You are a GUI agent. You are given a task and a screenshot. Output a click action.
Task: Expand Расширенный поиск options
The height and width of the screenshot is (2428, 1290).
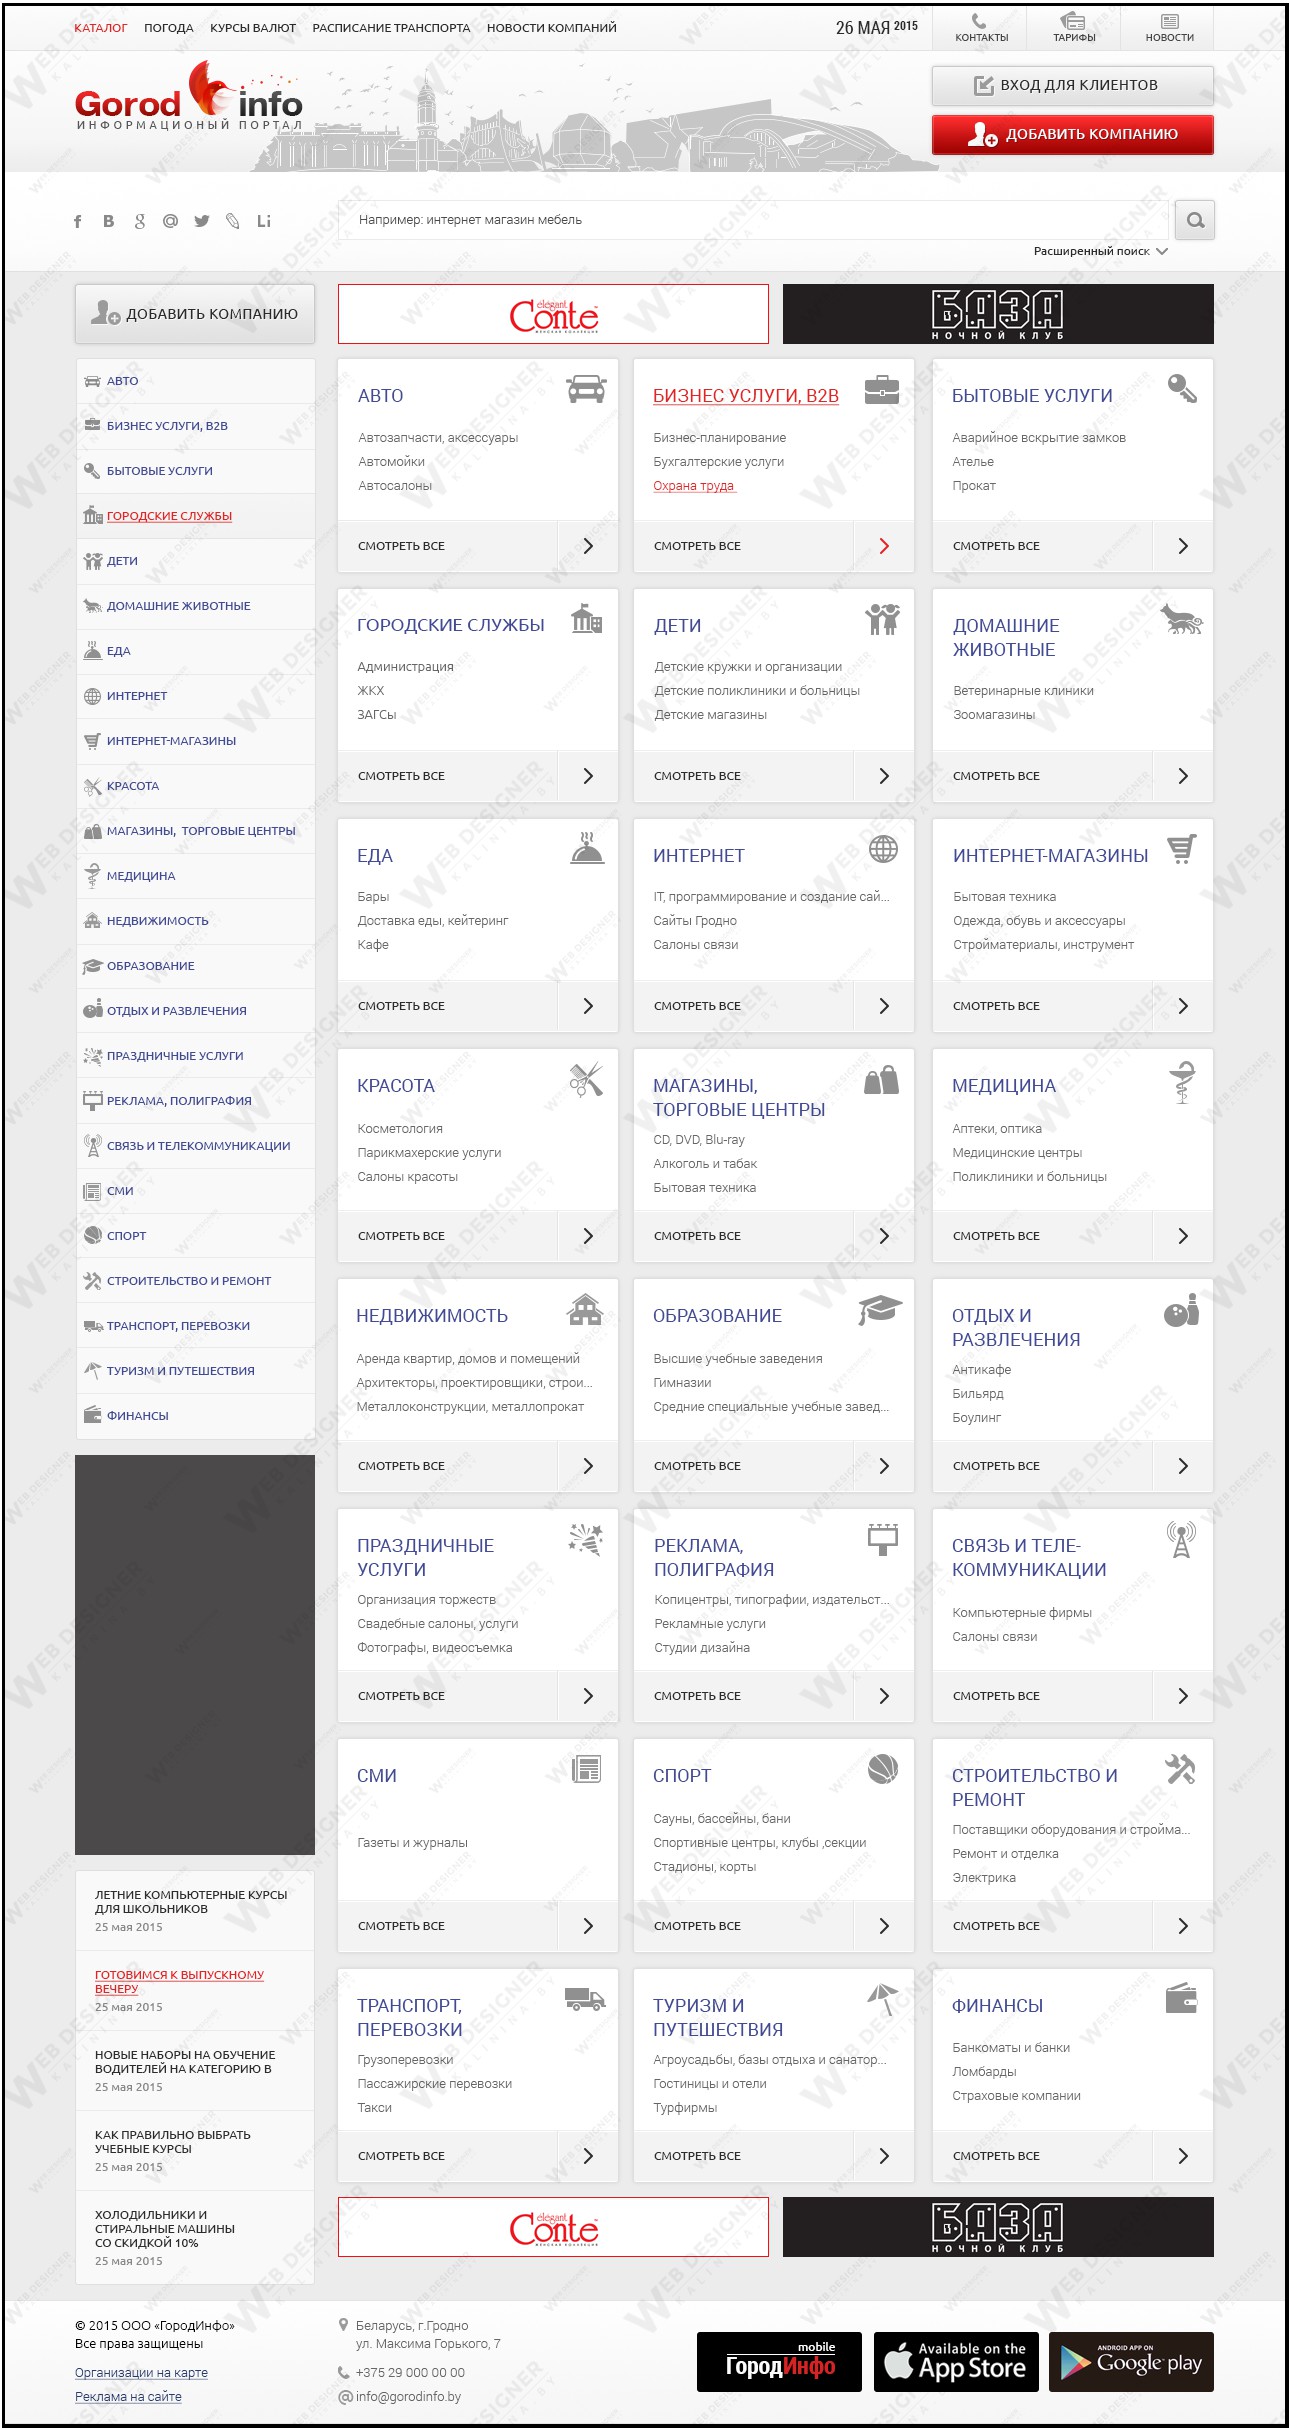[1100, 251]
